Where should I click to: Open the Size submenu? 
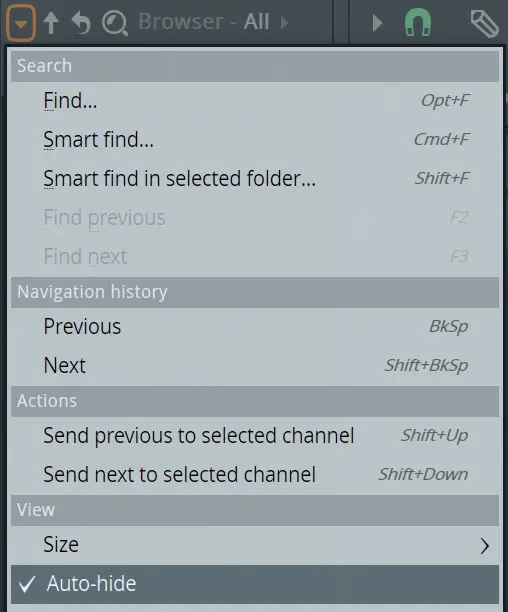pos(255,545)
